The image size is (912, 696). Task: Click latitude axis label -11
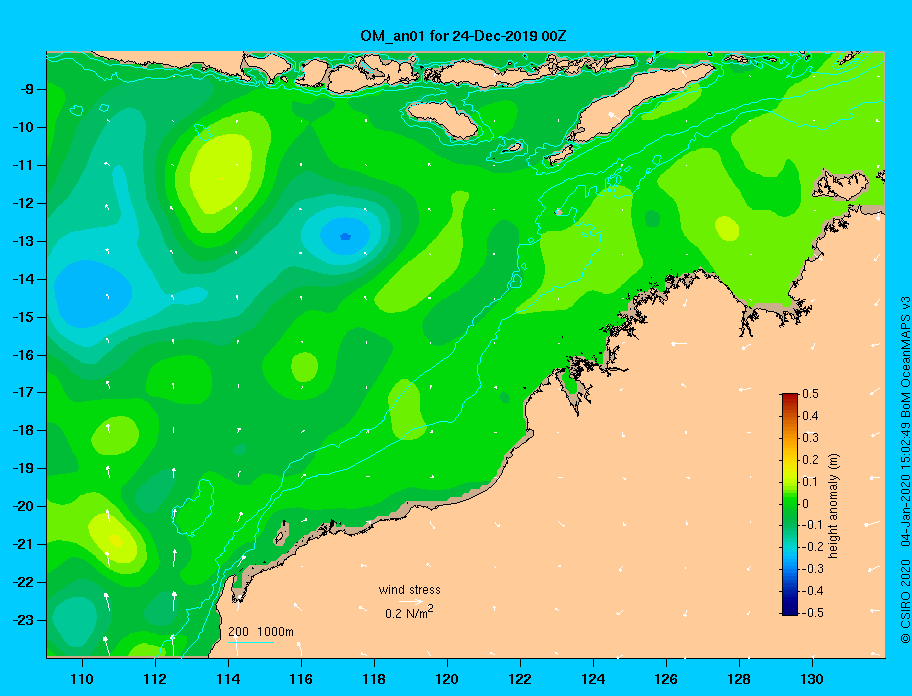click(x=23, y=166)
